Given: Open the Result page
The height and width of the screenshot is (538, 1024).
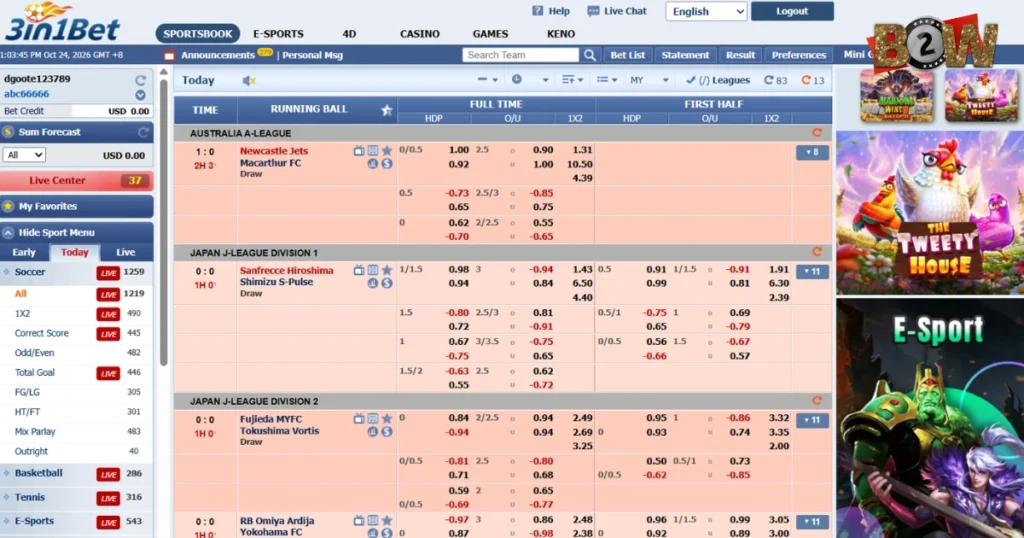Looking at the screenshot, I should [x=740, y=55].
